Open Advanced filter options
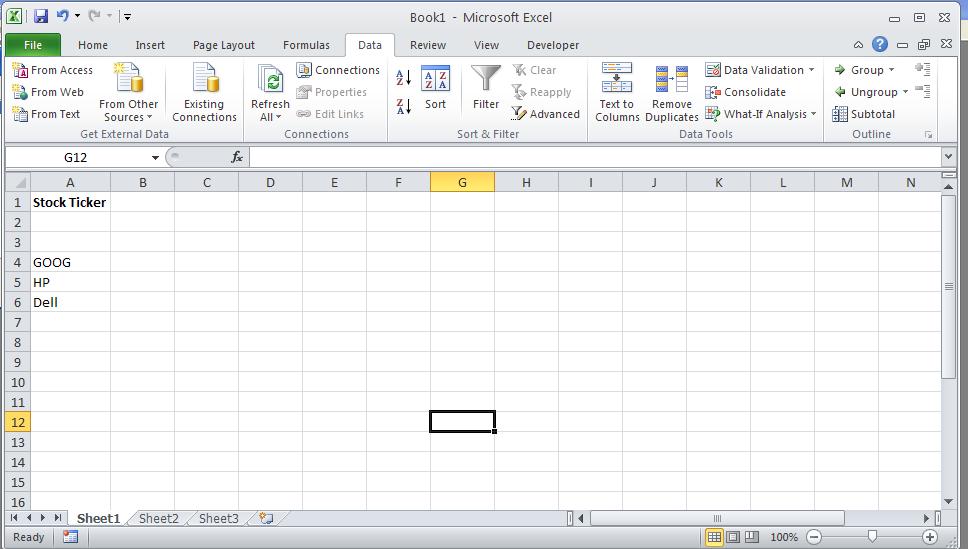 pyautogui.click(x=546, y=114)
